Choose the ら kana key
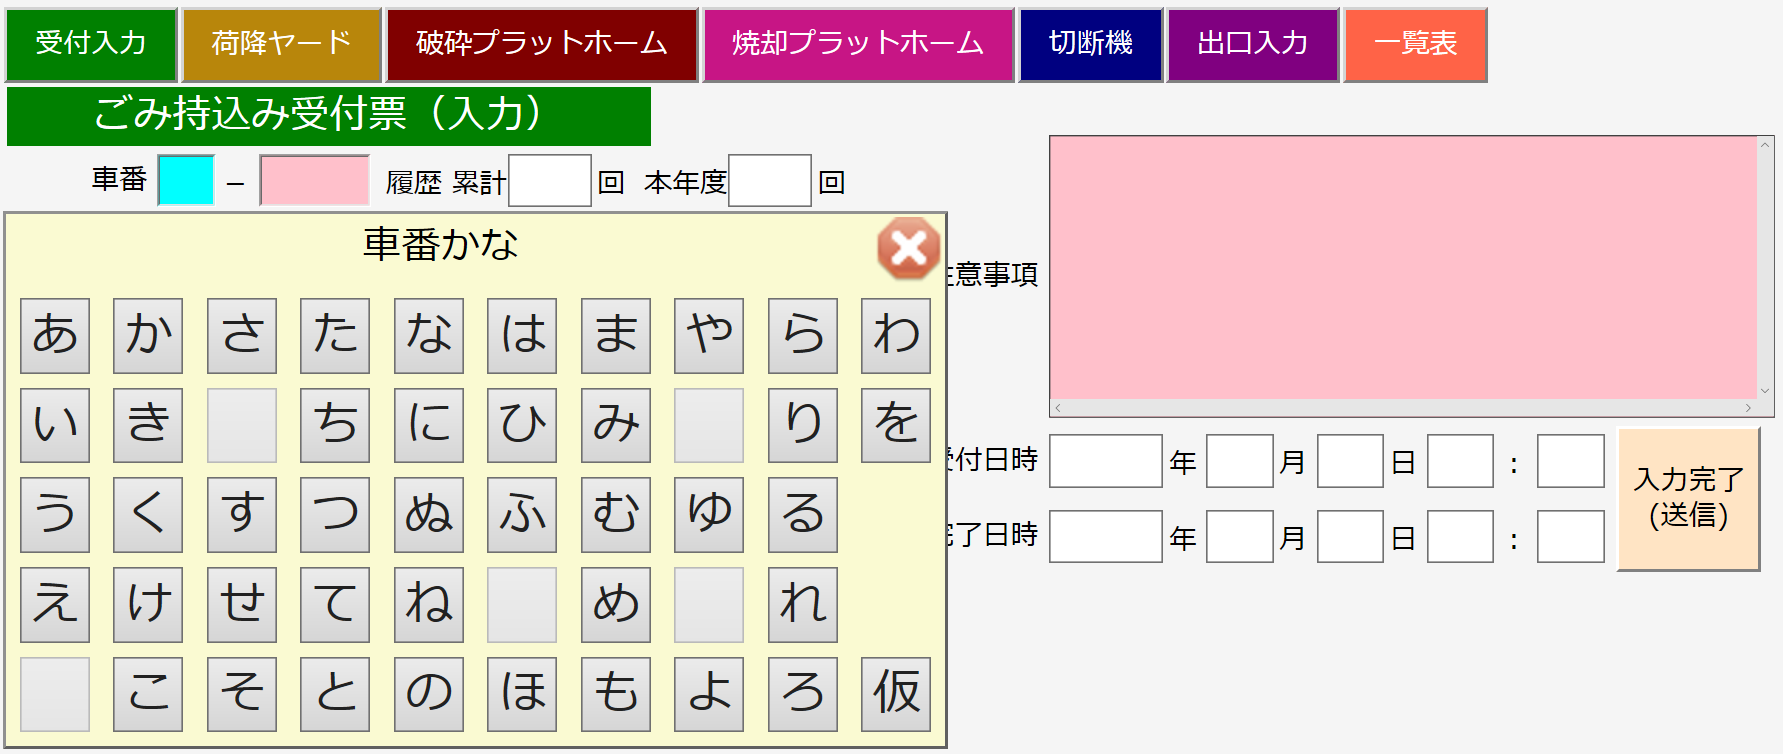The image size is (1783, 754). click(803, 335)
